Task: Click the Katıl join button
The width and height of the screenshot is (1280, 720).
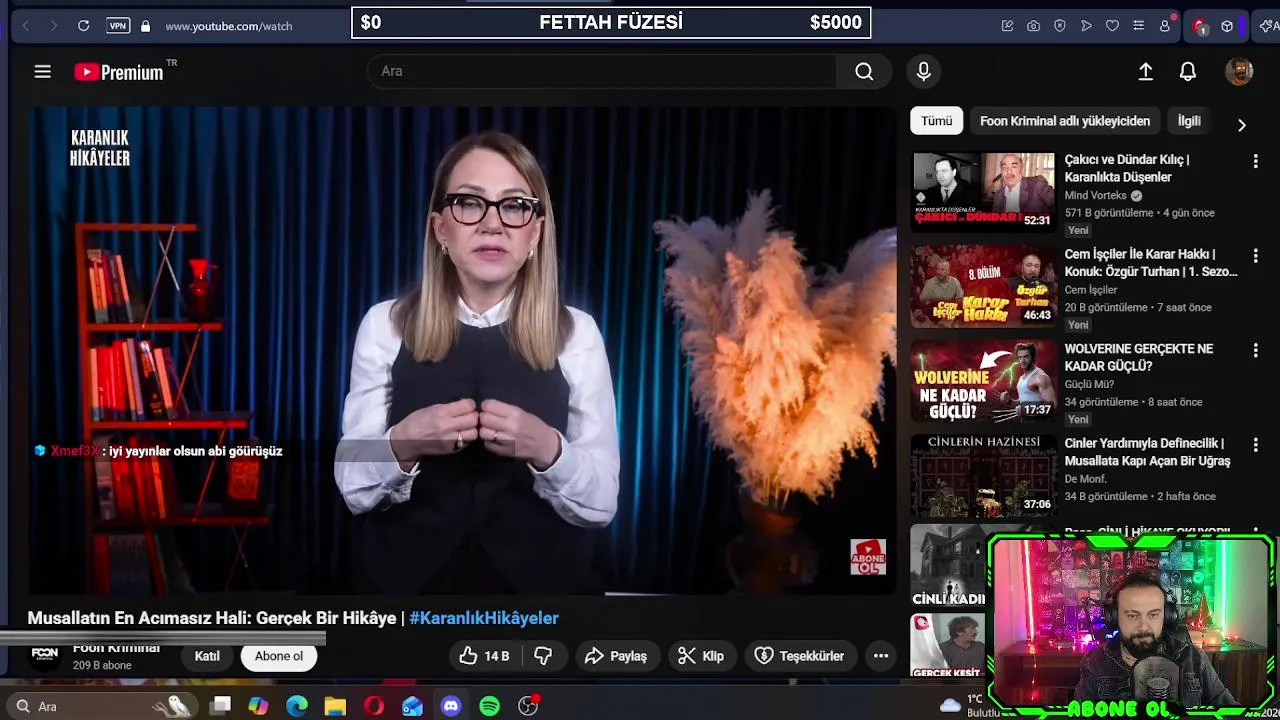Action: pos(207,656)
